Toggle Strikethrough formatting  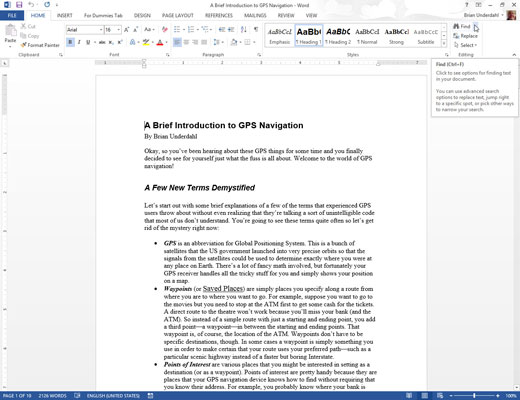point(102,42)
